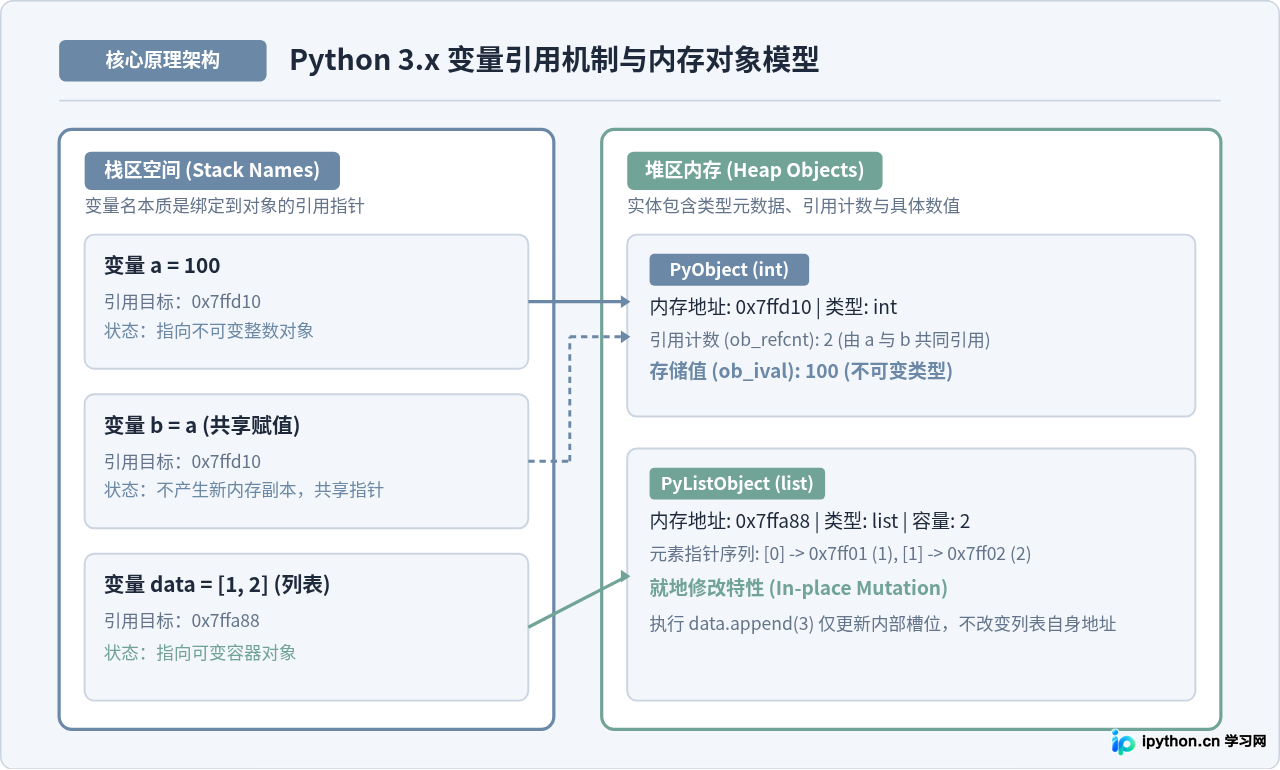Click the heading 变量 a = 100
This screenshot has width=1280, height=770.
tap(162, 265)
